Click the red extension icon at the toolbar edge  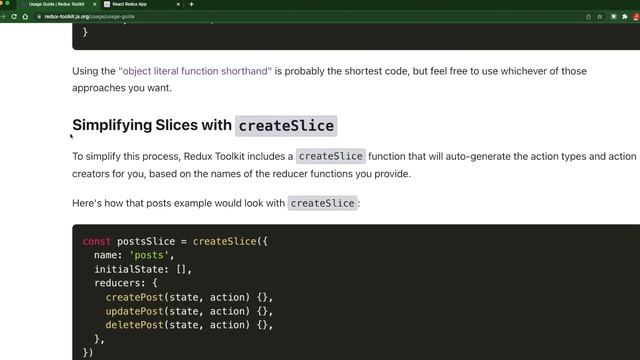click(x=636, y=16)
